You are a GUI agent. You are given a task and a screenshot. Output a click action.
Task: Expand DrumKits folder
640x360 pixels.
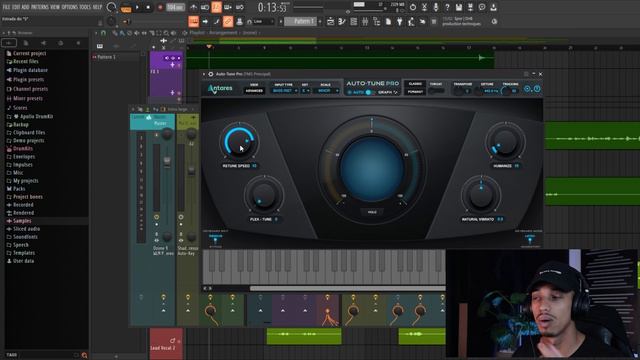pos(22,149)
